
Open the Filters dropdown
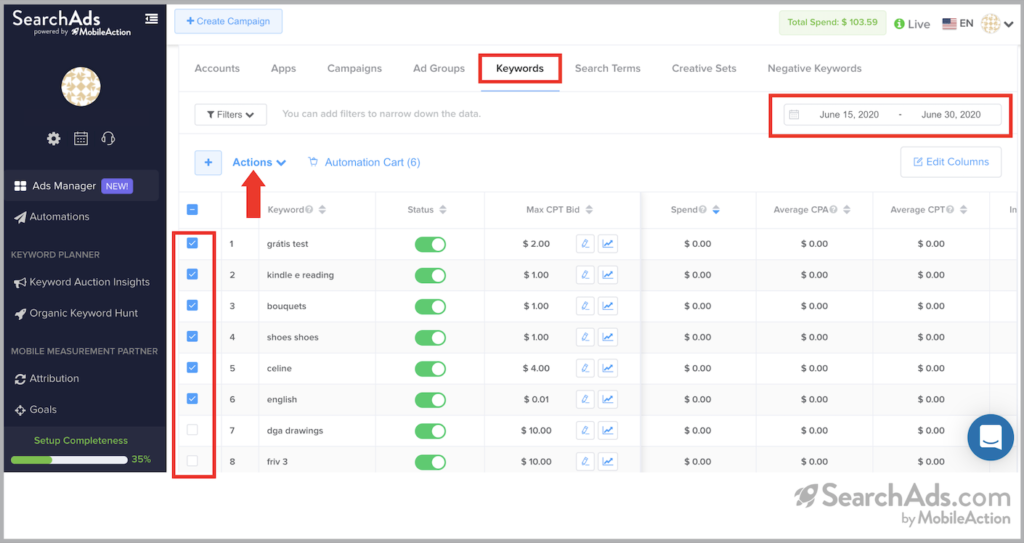231,114
